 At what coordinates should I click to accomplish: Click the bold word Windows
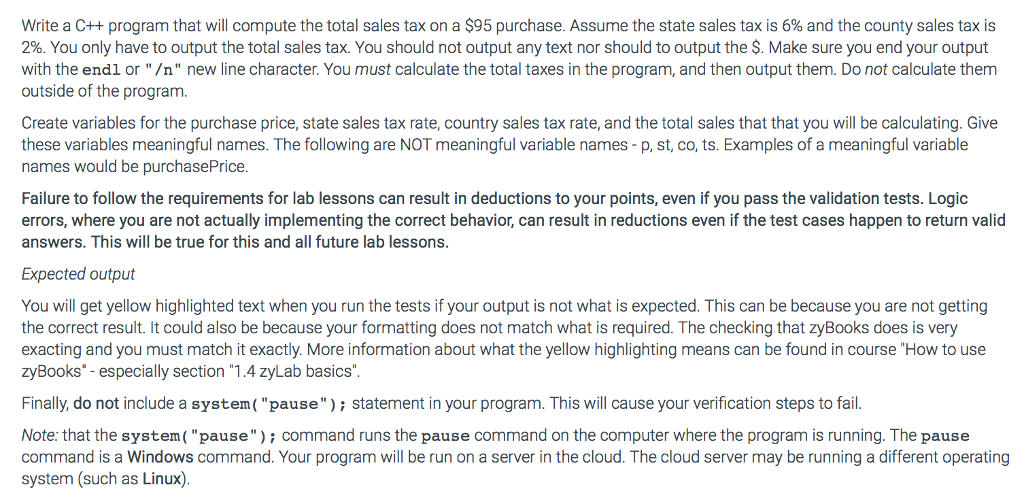point(160,457)
